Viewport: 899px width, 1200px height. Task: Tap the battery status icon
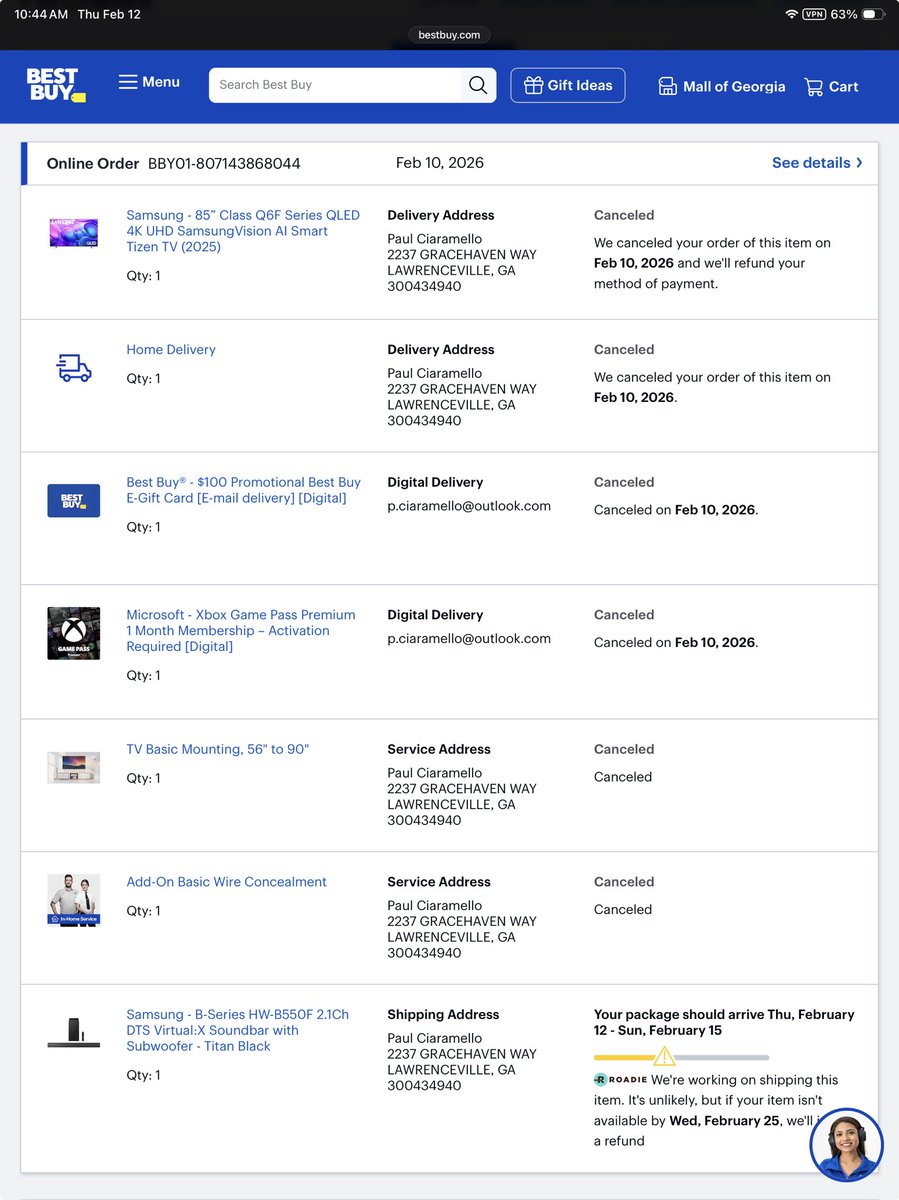pos(873,14)
